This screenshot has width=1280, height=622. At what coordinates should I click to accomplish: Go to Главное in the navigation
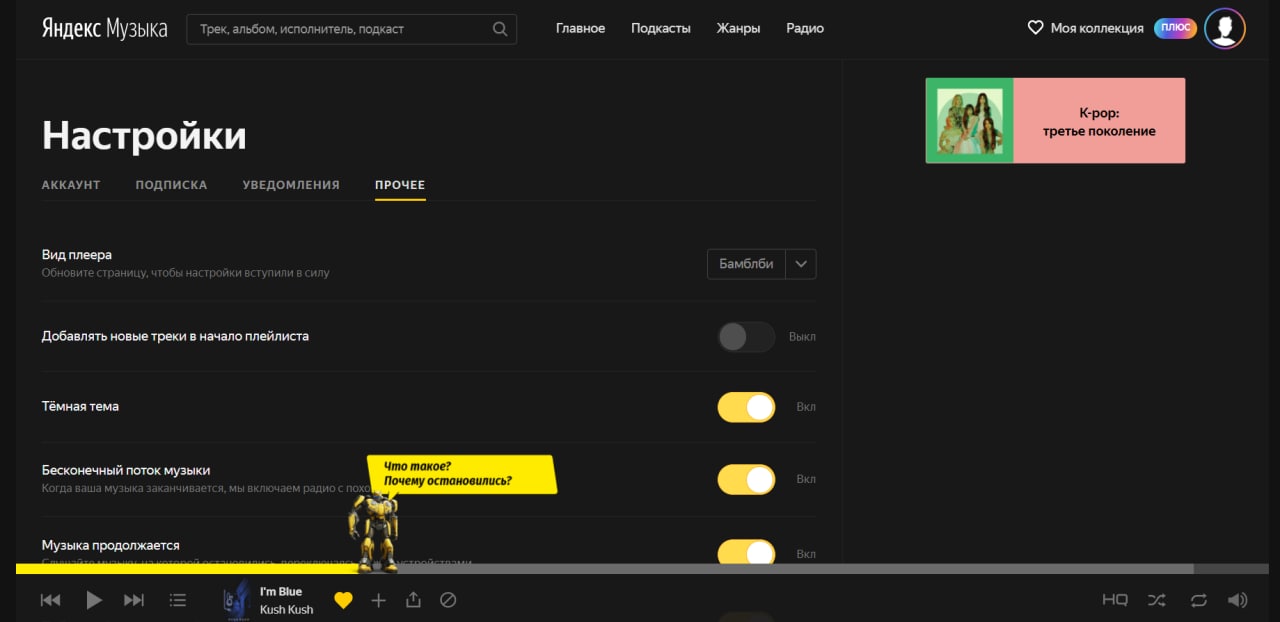[580, 28]
